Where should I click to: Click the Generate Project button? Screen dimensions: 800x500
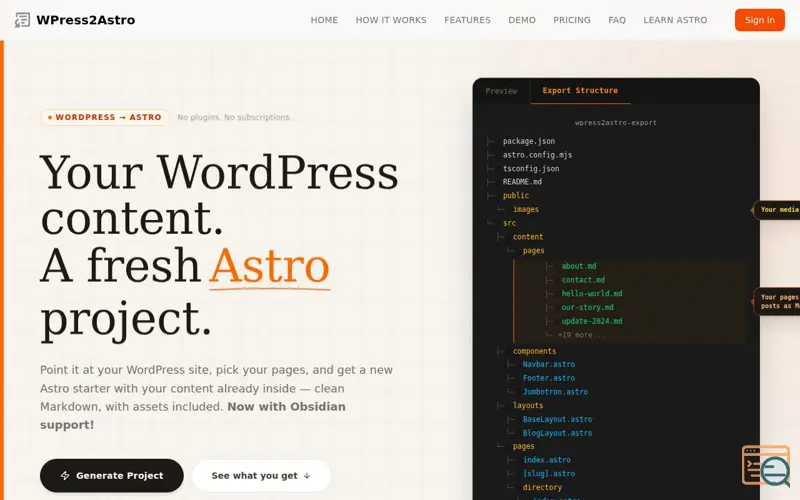[x=112, y=476]
